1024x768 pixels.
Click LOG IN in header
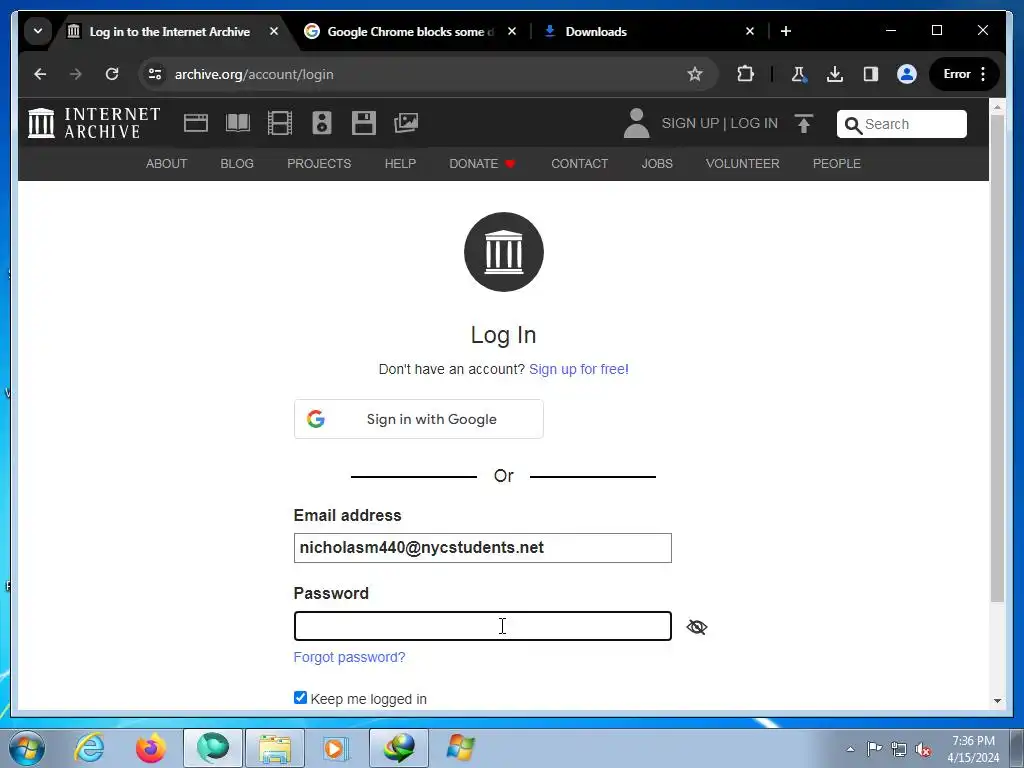[x=754, y=123]
